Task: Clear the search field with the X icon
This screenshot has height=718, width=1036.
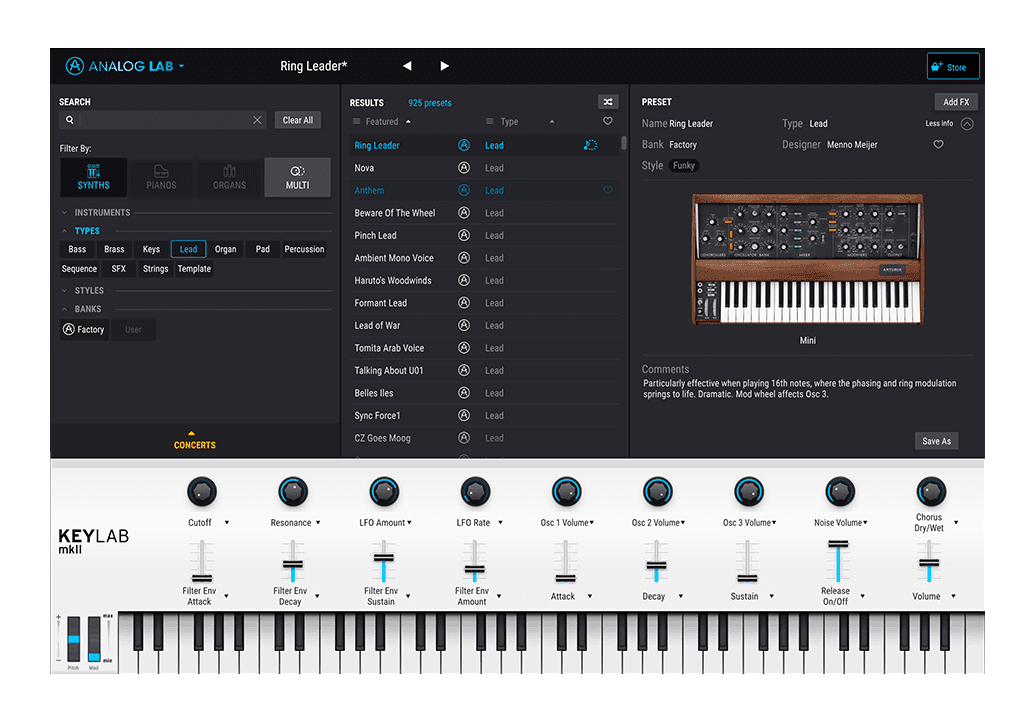Action: pyautogui.click(x=258, y=119)
